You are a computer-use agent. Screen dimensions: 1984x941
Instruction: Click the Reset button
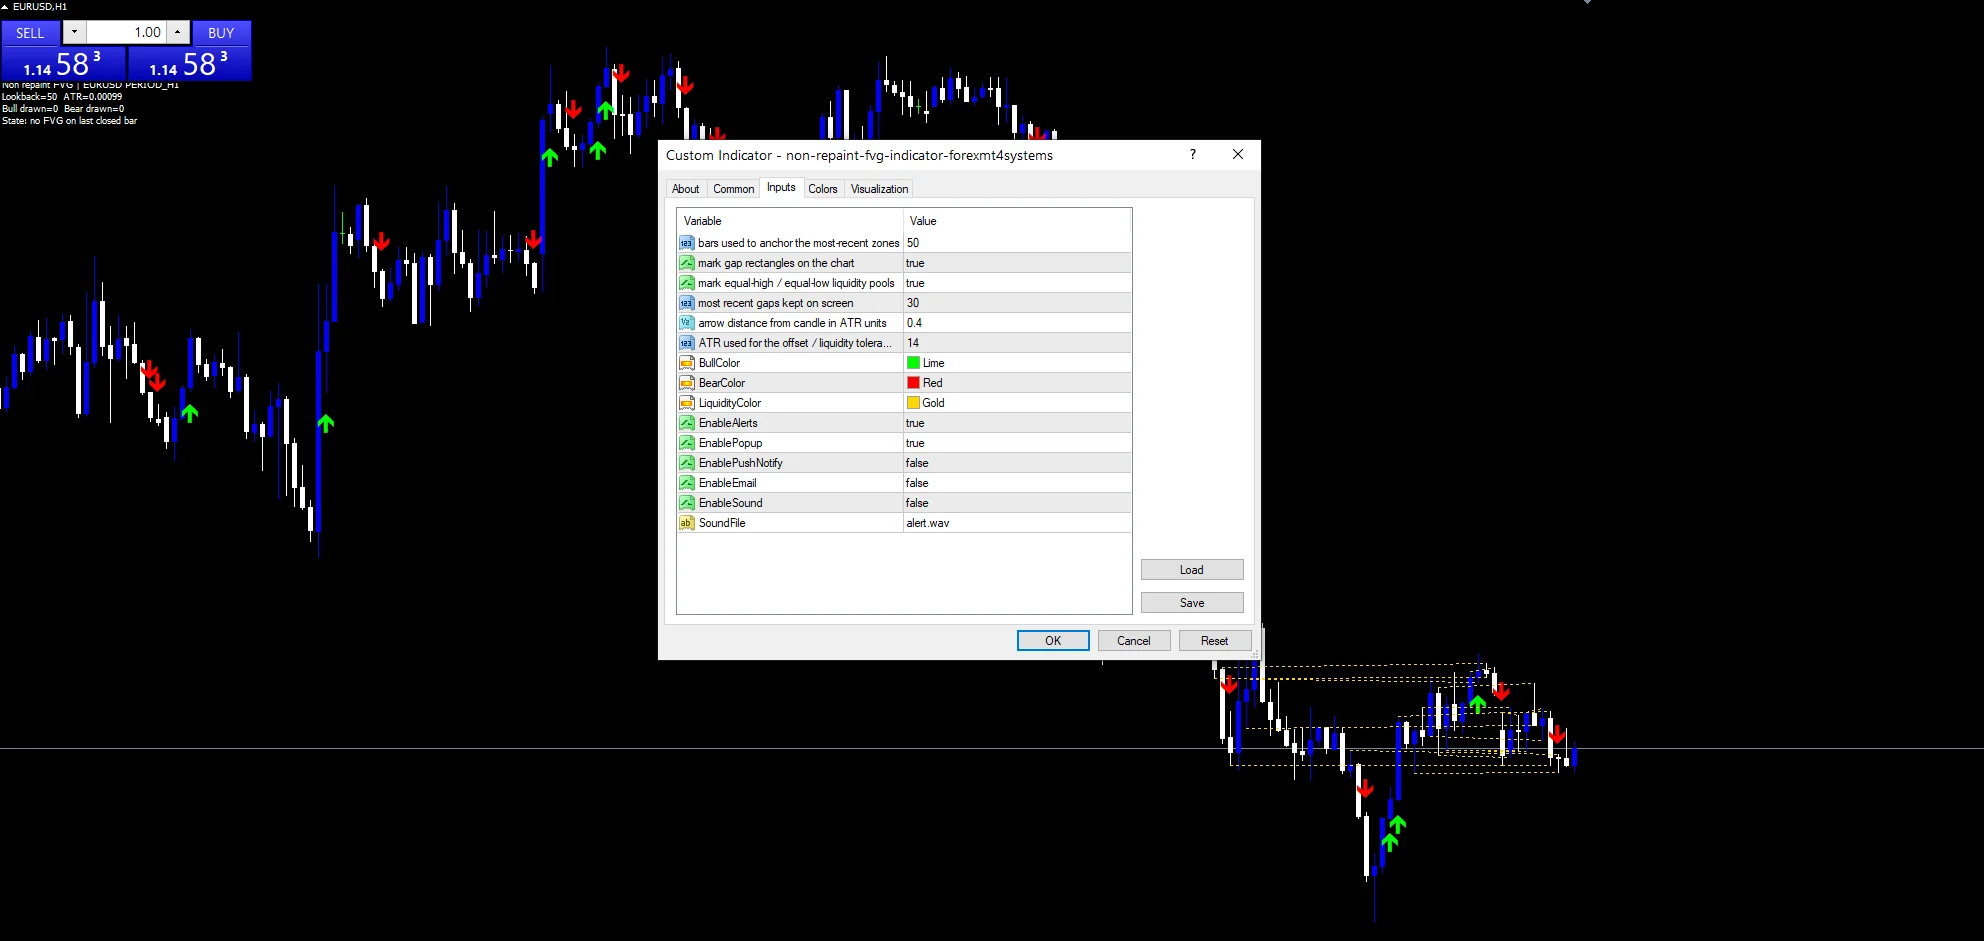click(1214, 641)
